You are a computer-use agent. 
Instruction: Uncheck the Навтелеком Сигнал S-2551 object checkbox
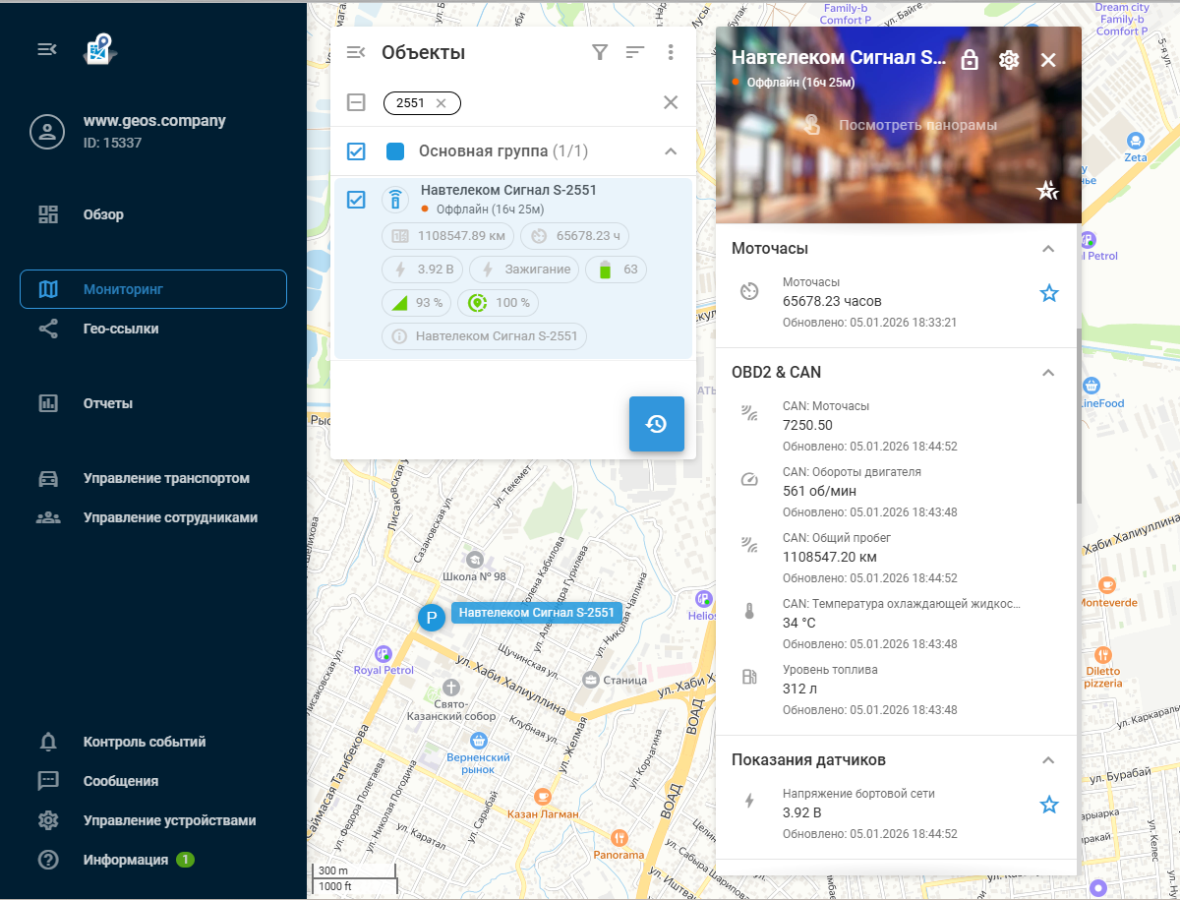[356, 200]
